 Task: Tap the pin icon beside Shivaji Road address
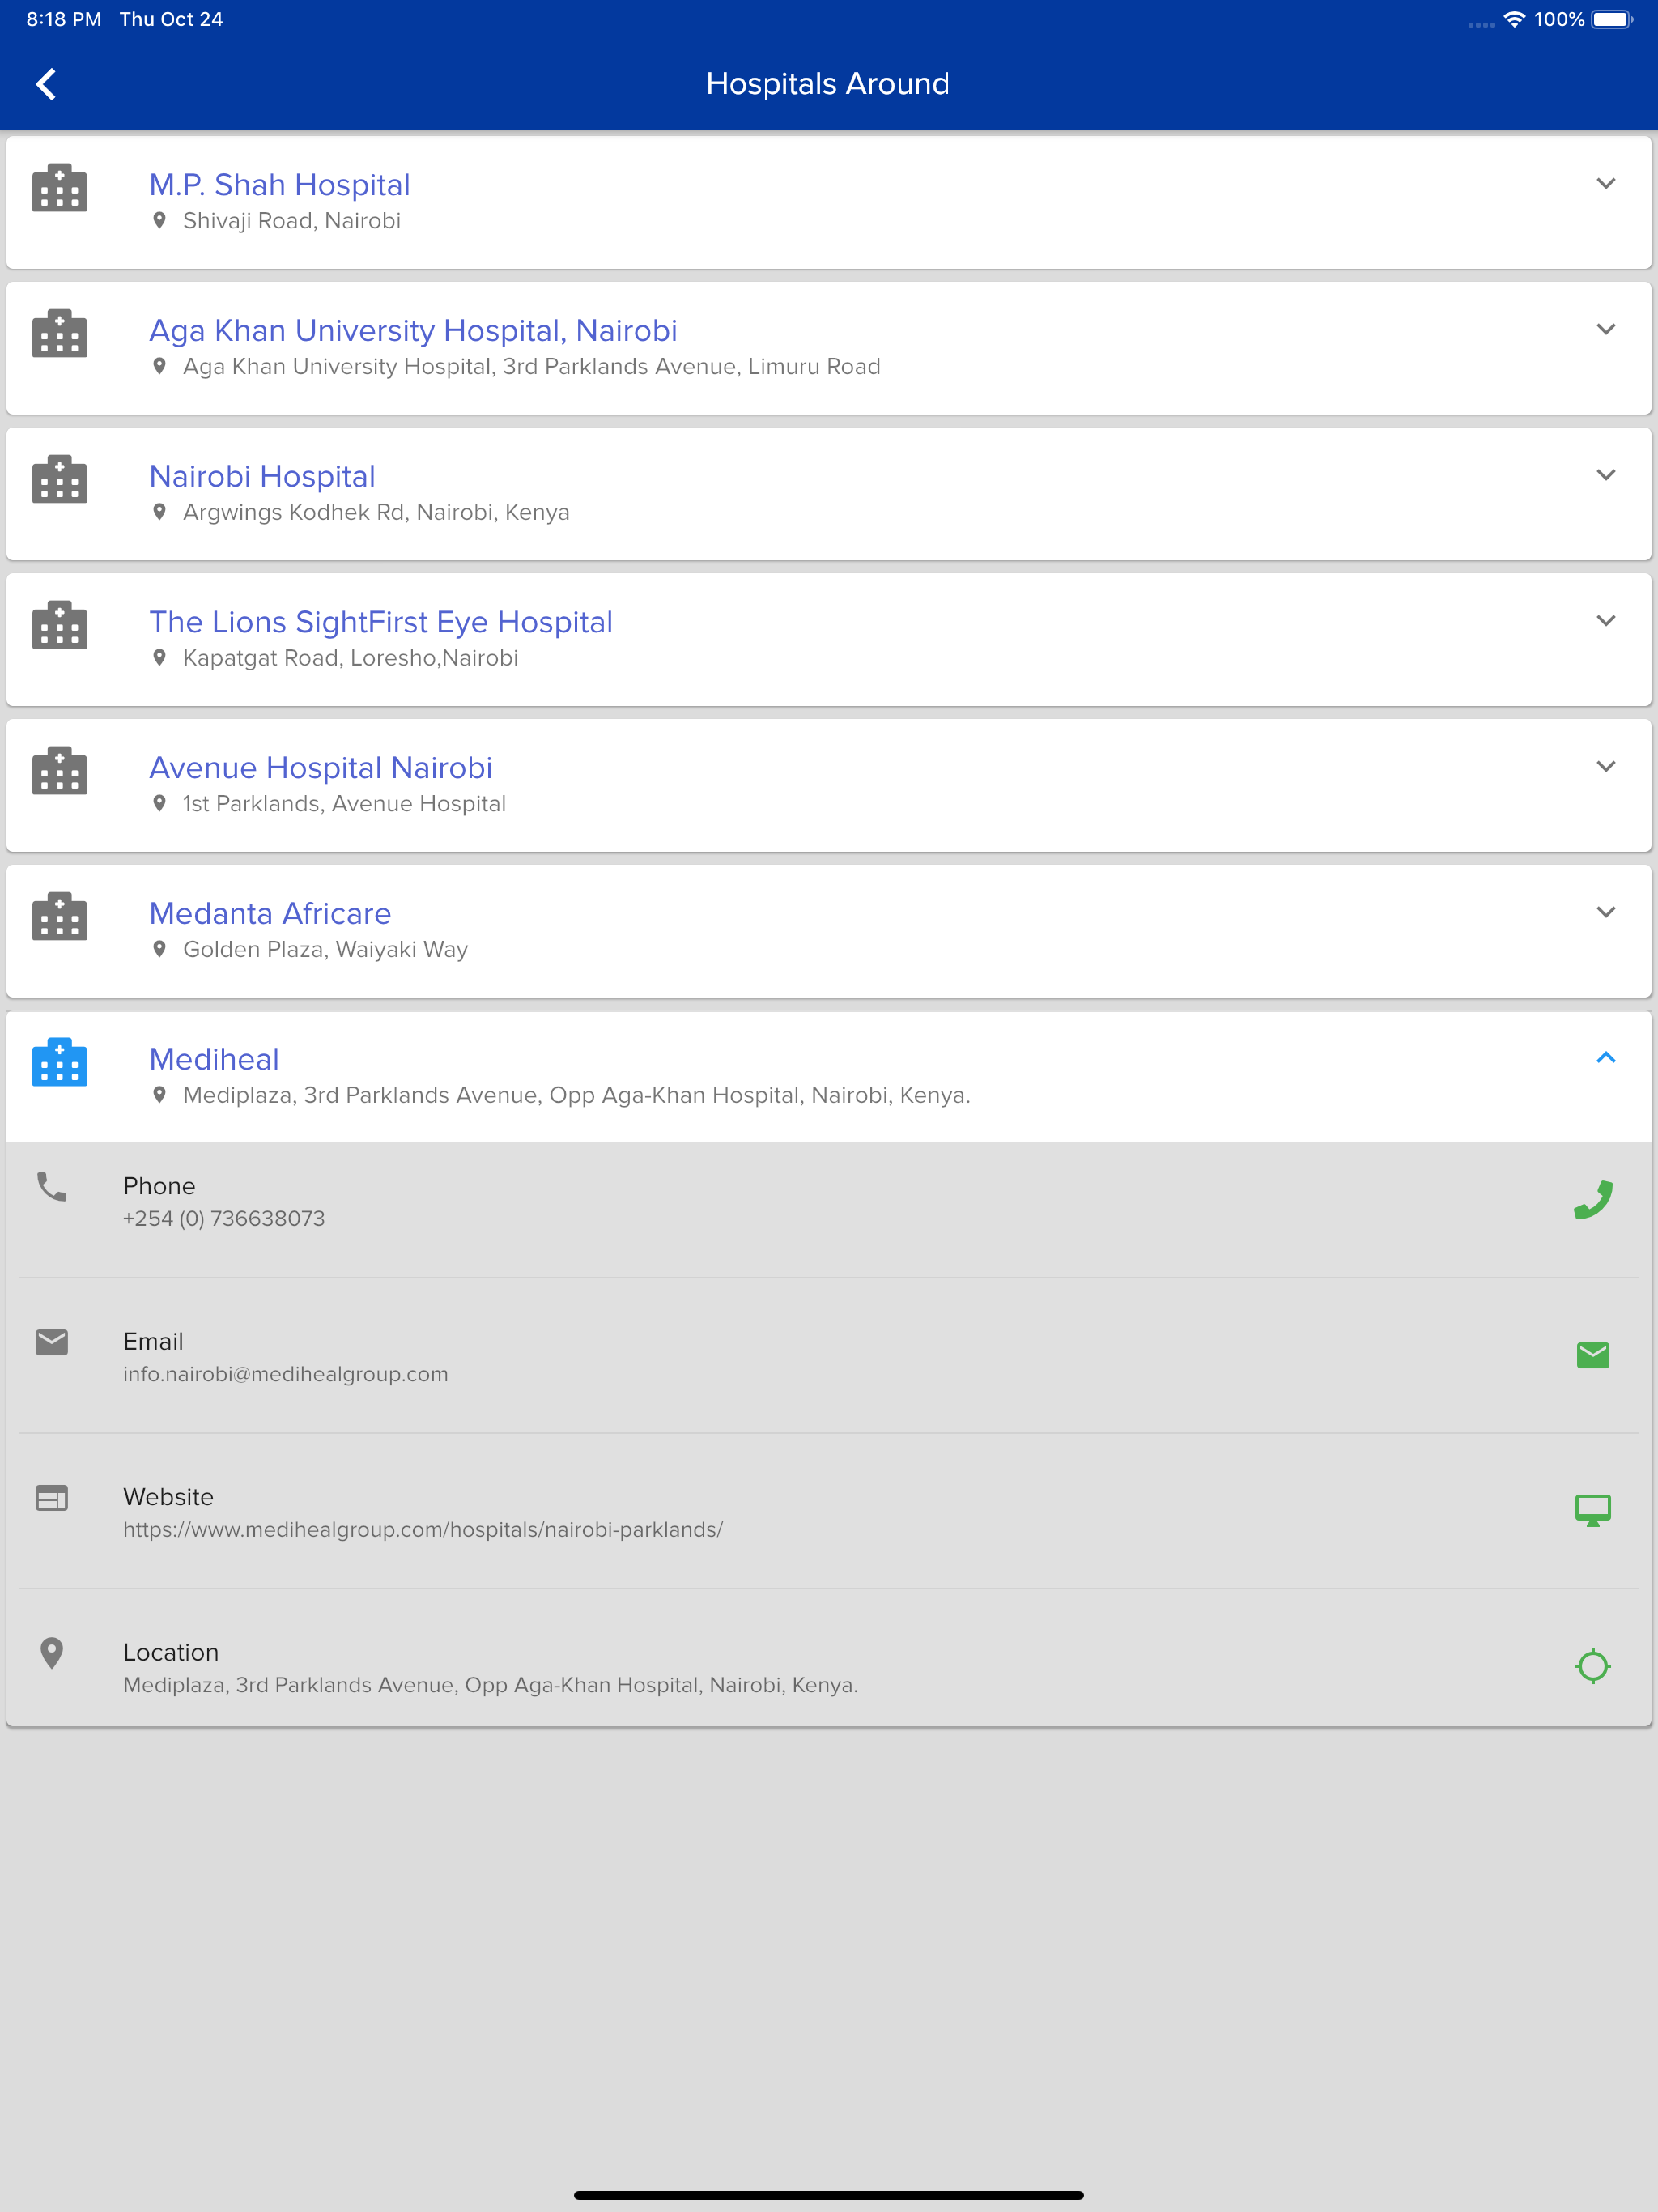point(159,221)
